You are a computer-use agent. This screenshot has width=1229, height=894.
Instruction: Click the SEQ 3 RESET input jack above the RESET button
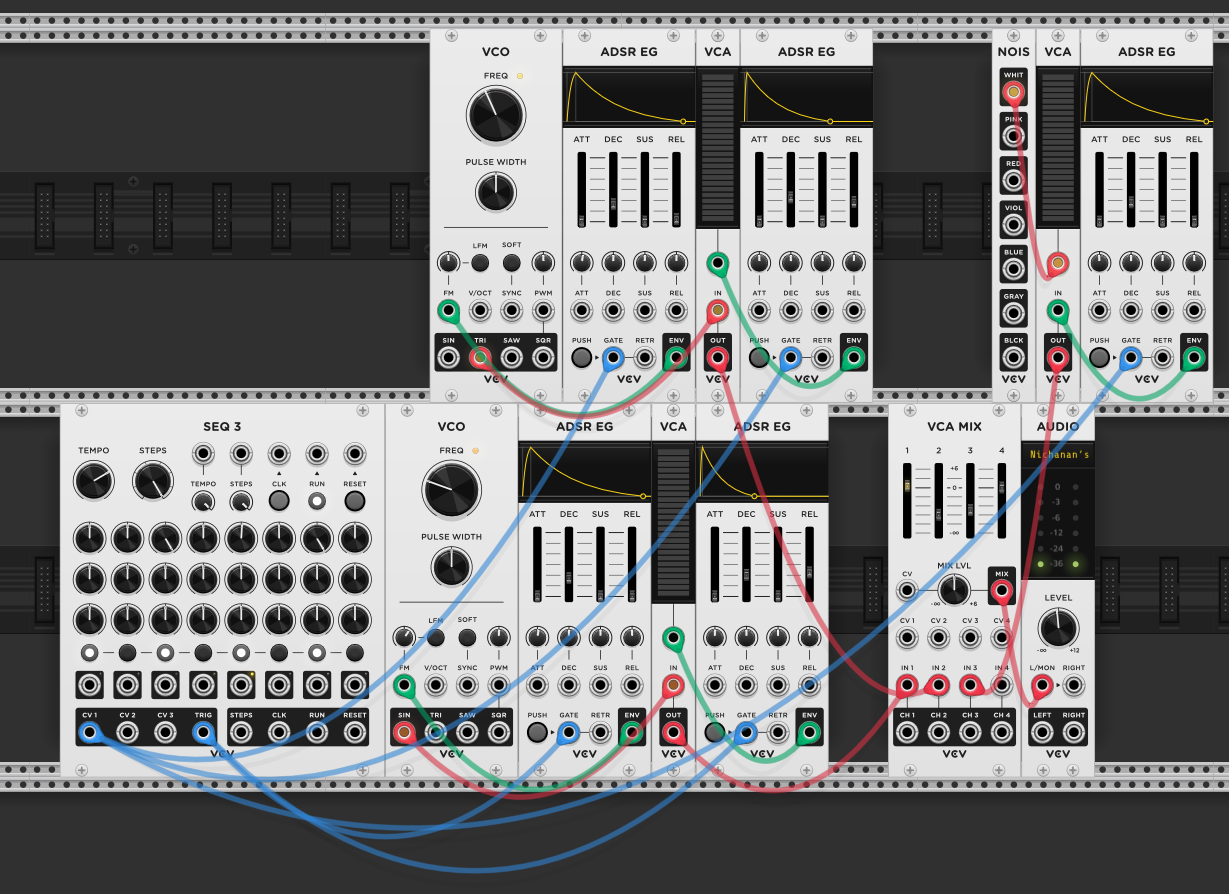tap(354, 454)
